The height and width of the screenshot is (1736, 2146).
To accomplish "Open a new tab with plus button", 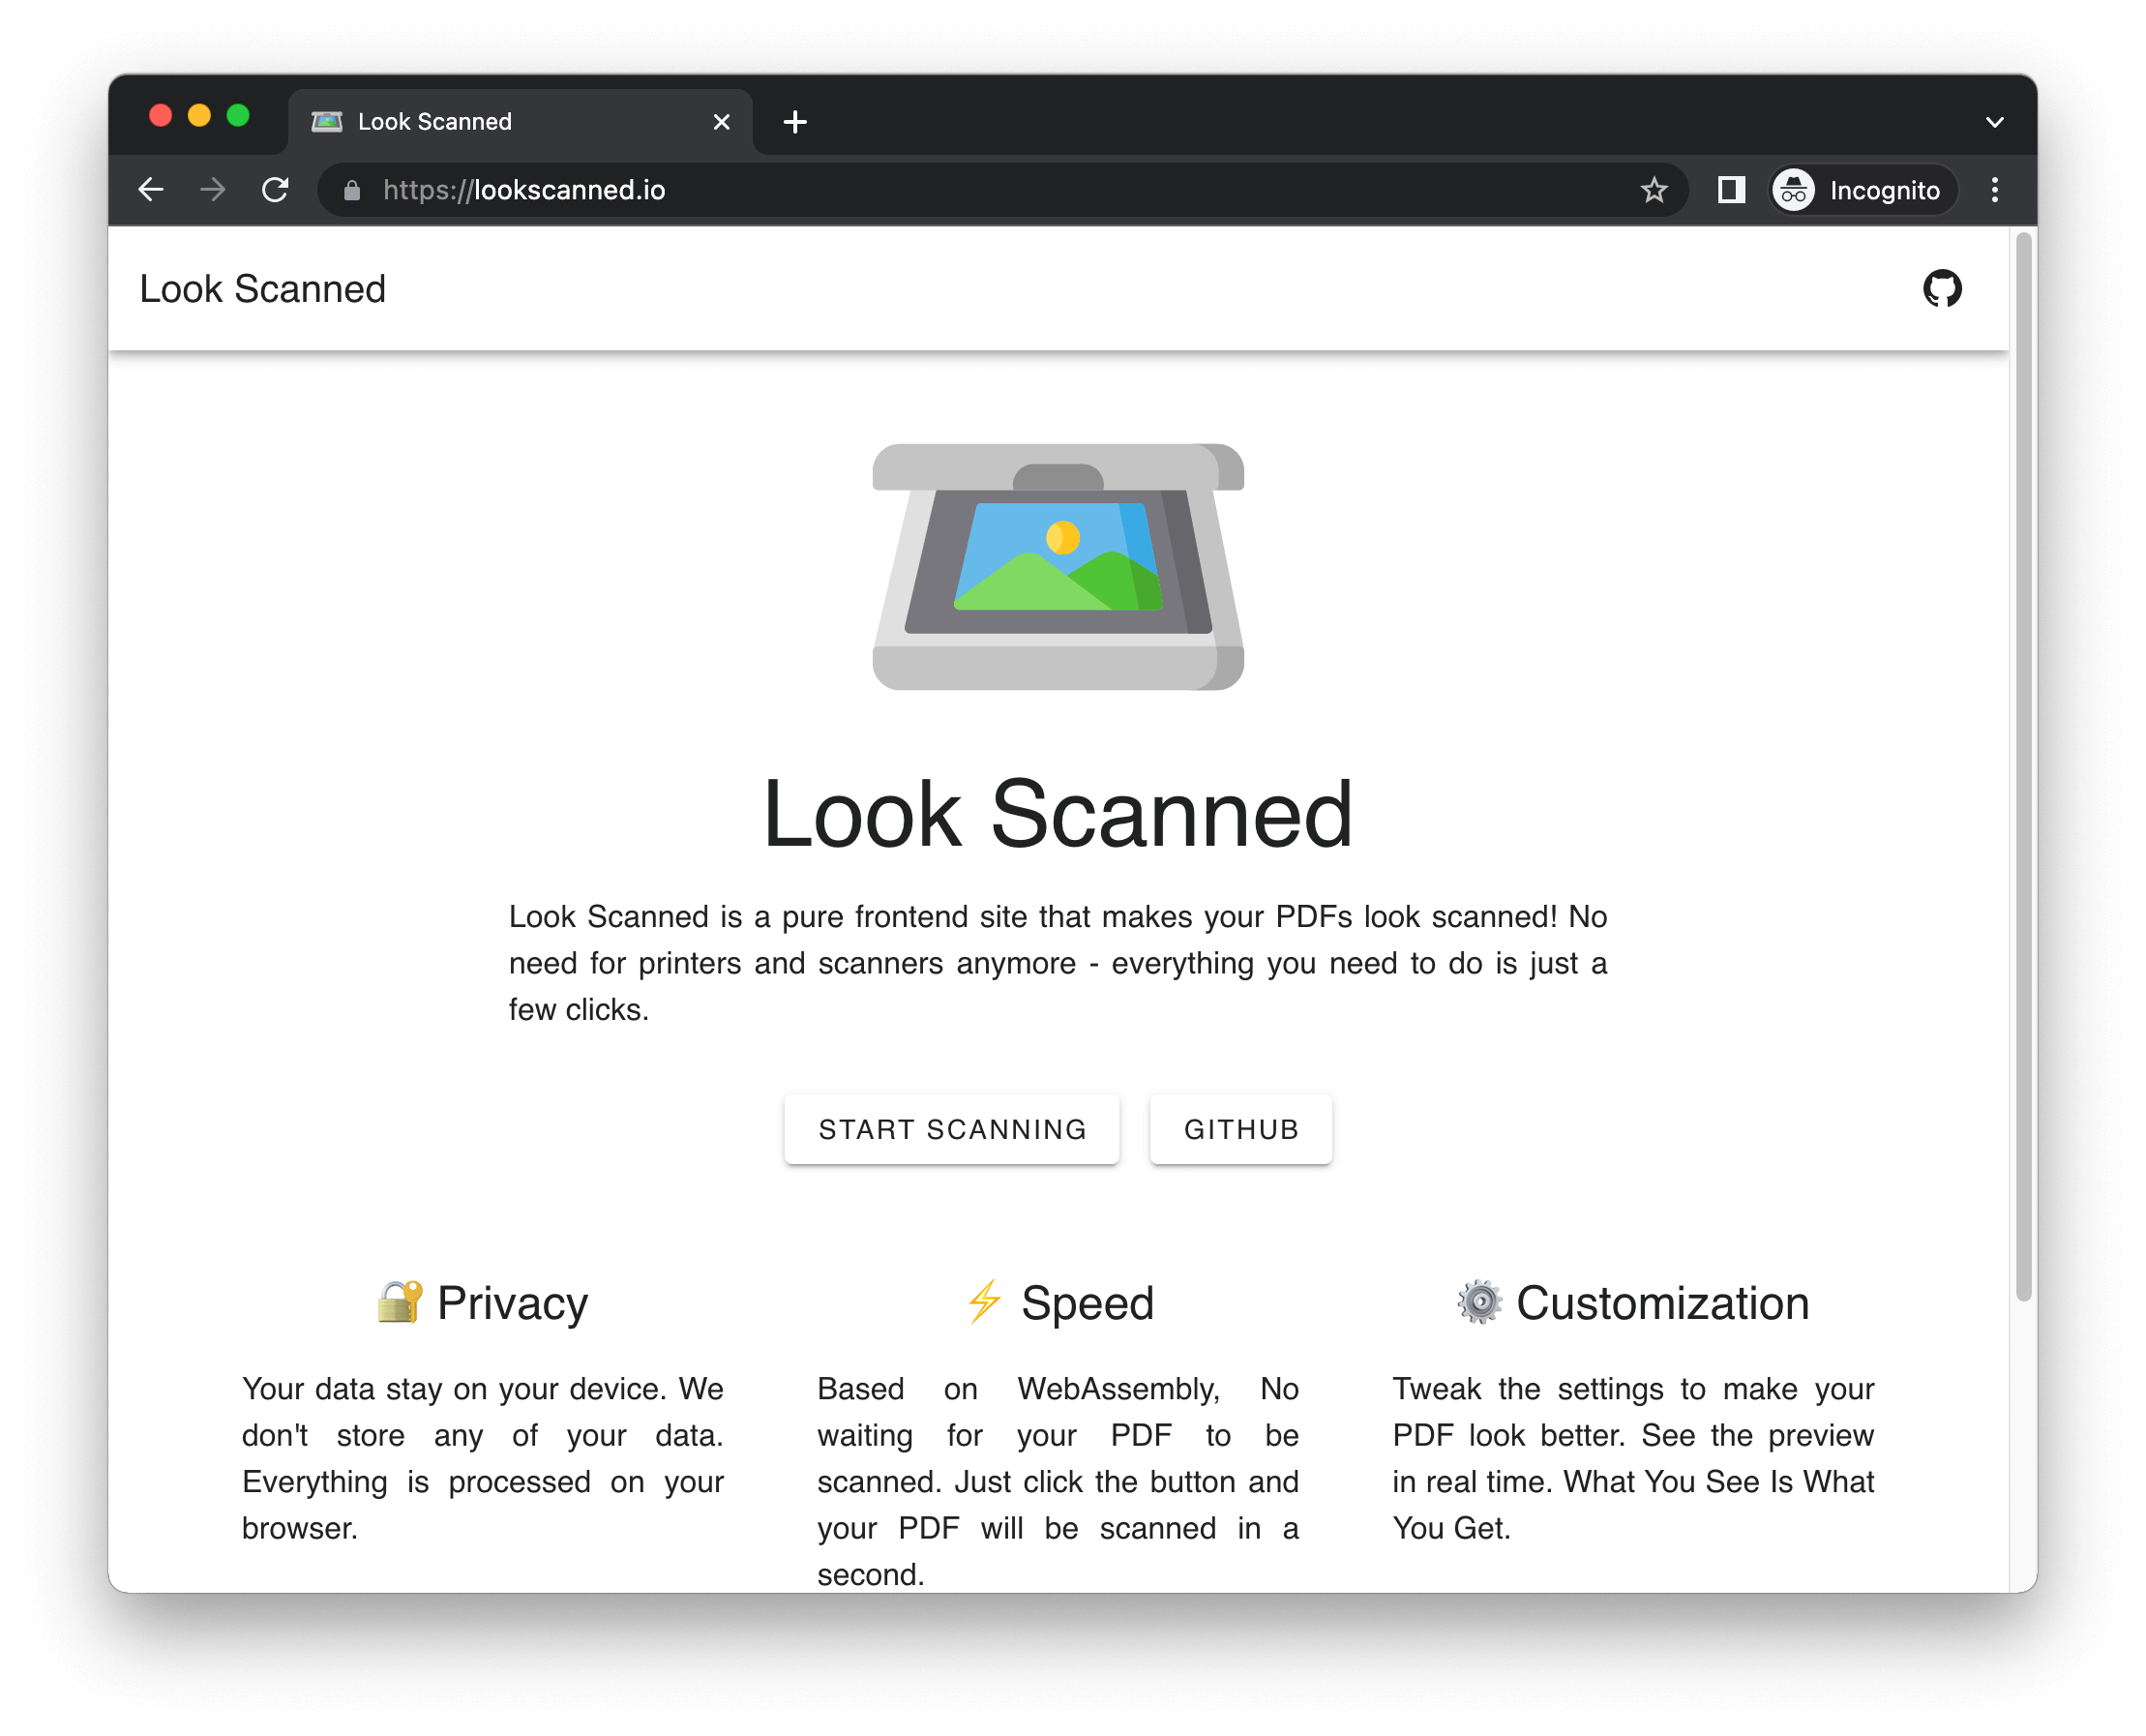I will (x=795, y=122).
